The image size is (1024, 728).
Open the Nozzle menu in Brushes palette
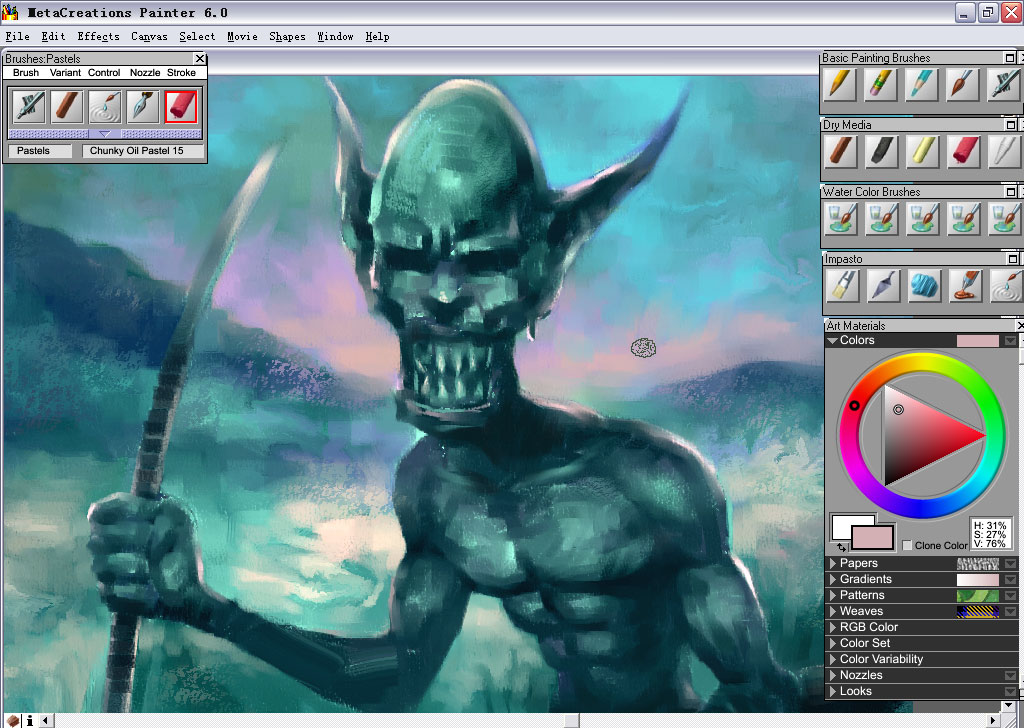(x=145, y=72)
